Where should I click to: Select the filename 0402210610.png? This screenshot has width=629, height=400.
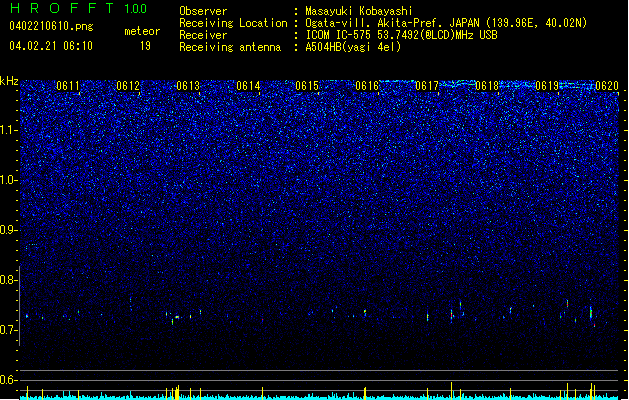tap(51, 27)
